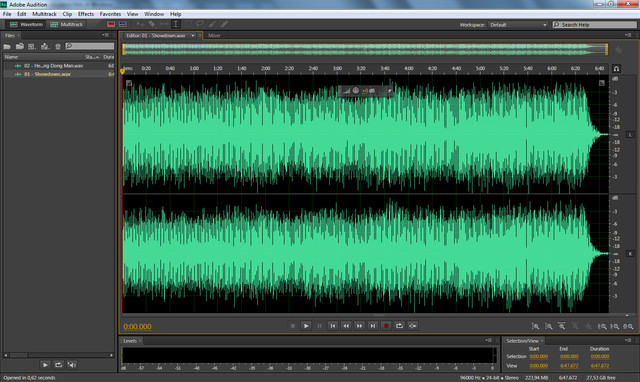Sort files by Name column

pyautogui.click(x=11, y=57)
